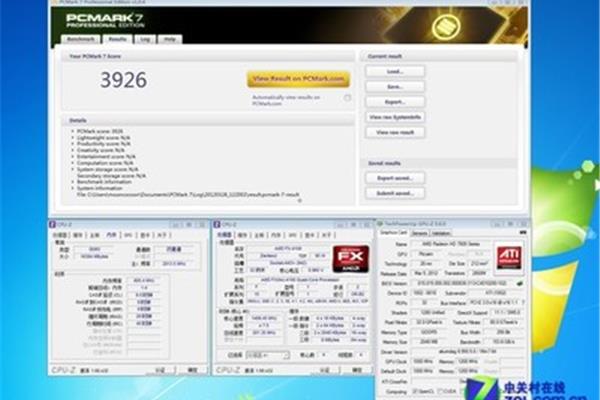This screenshot has width=600, height=400.
Task: Click View Result on PCMark.com button
Action: (x=298, y=79)
